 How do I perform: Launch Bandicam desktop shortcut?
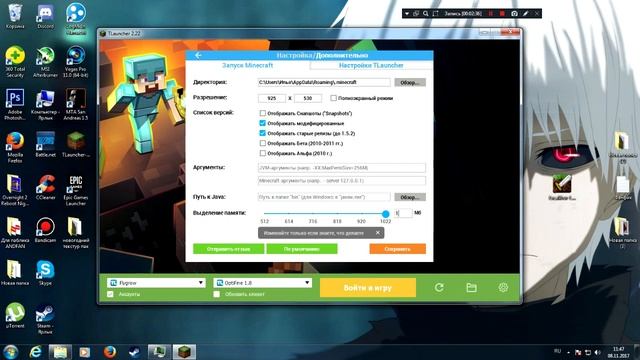[x=45, y=230]
